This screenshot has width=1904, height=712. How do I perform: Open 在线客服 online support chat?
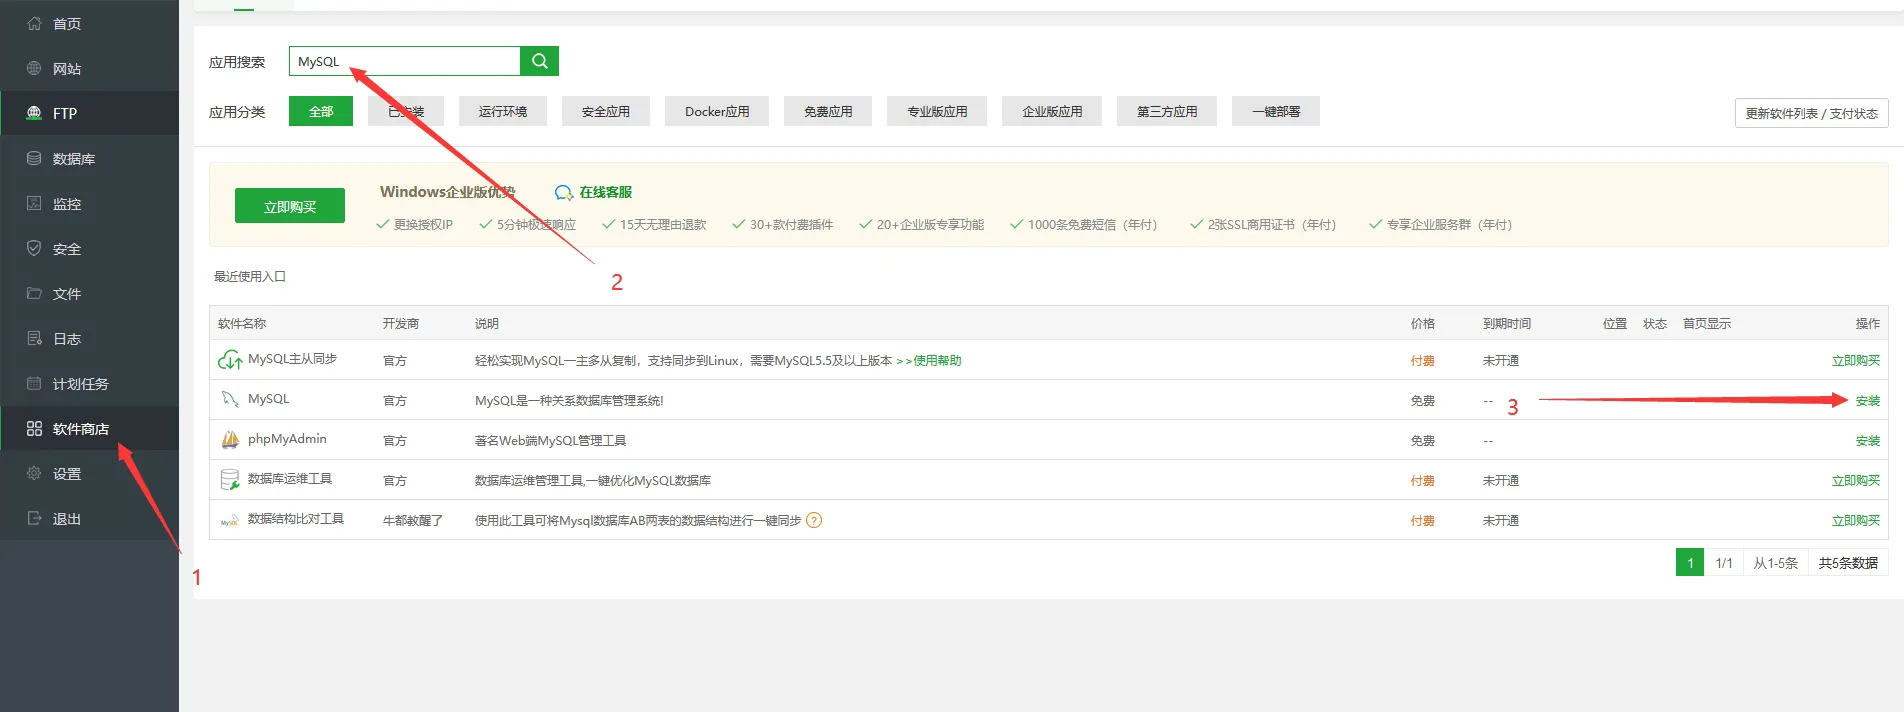click(594, 192)
